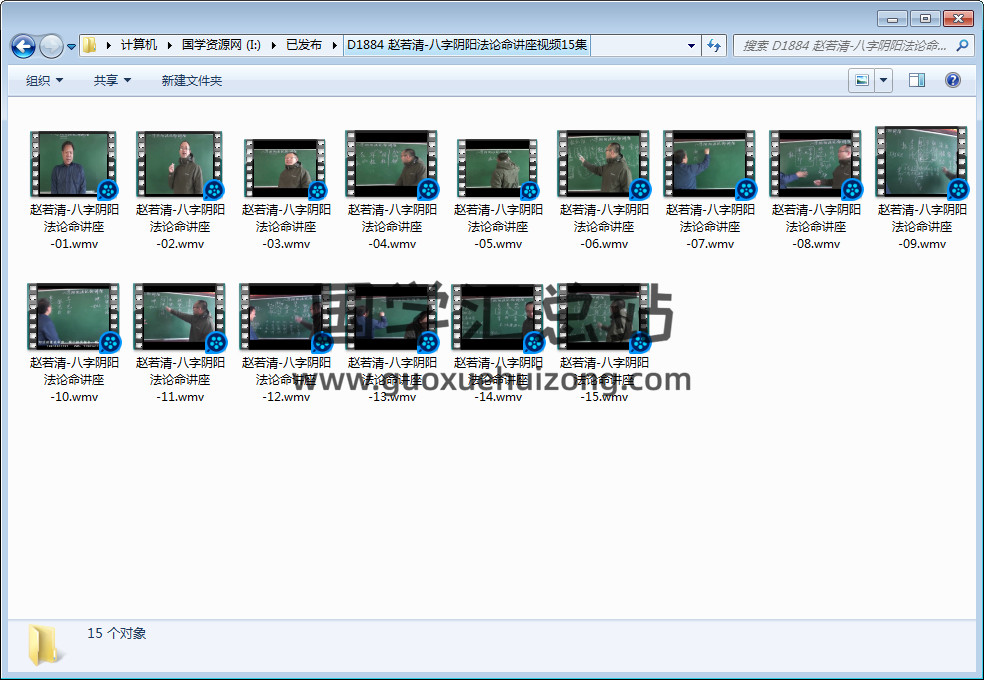Viewport: 984px width, 680px height.
Task: Click into the search input field
Action: tap(843, 45)
